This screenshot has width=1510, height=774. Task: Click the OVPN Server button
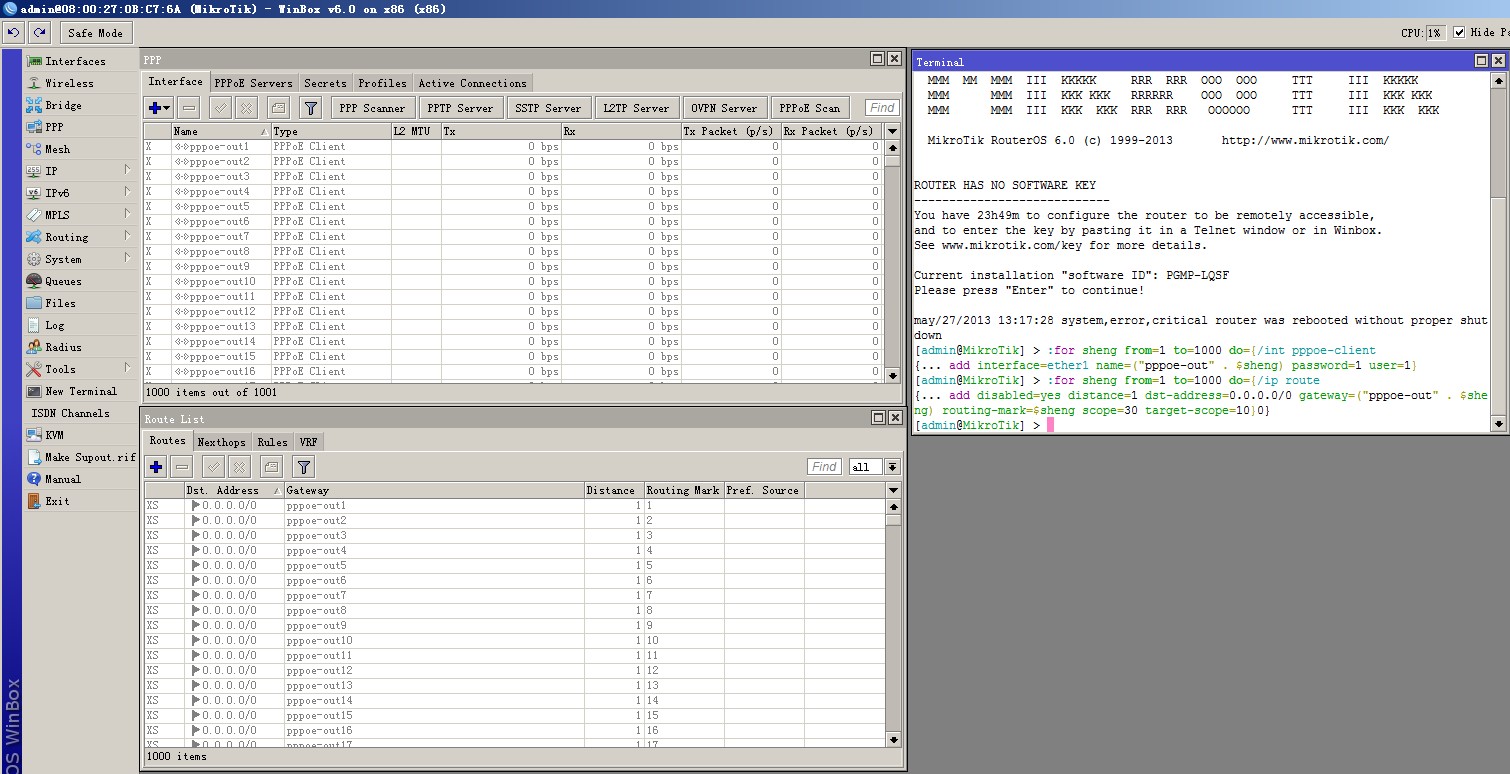click(x=724, y=108)
